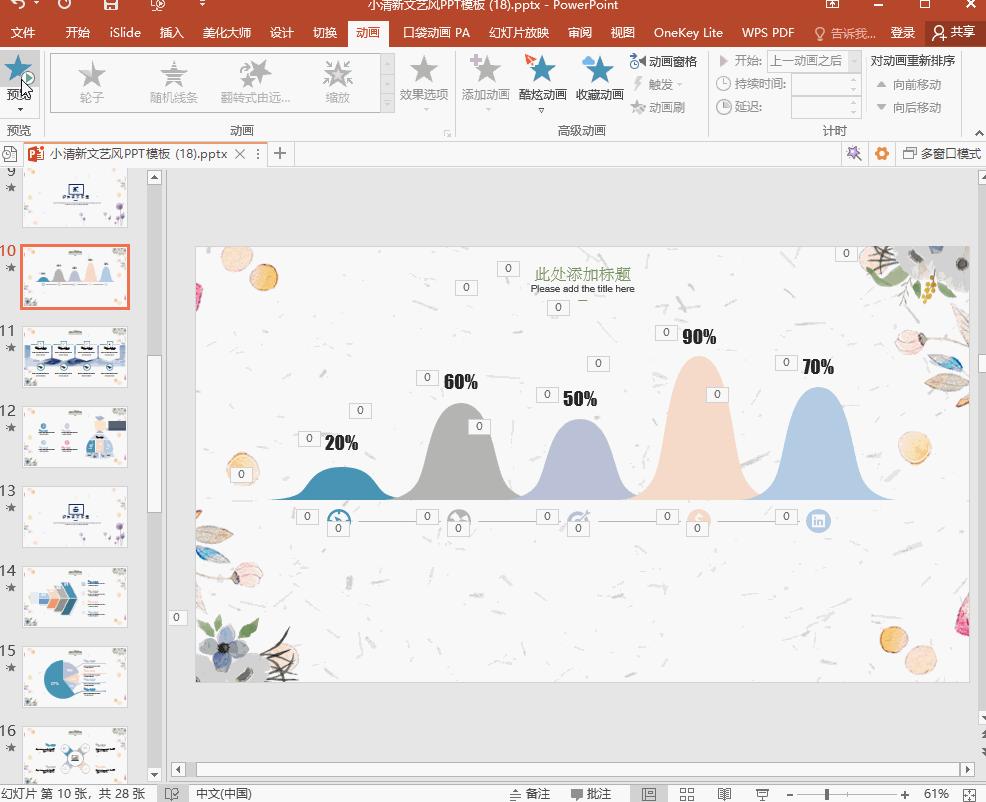The image size is (986, 802).
Task: Click the 登录 (Login) link
Action: click(x=902, y=32)
